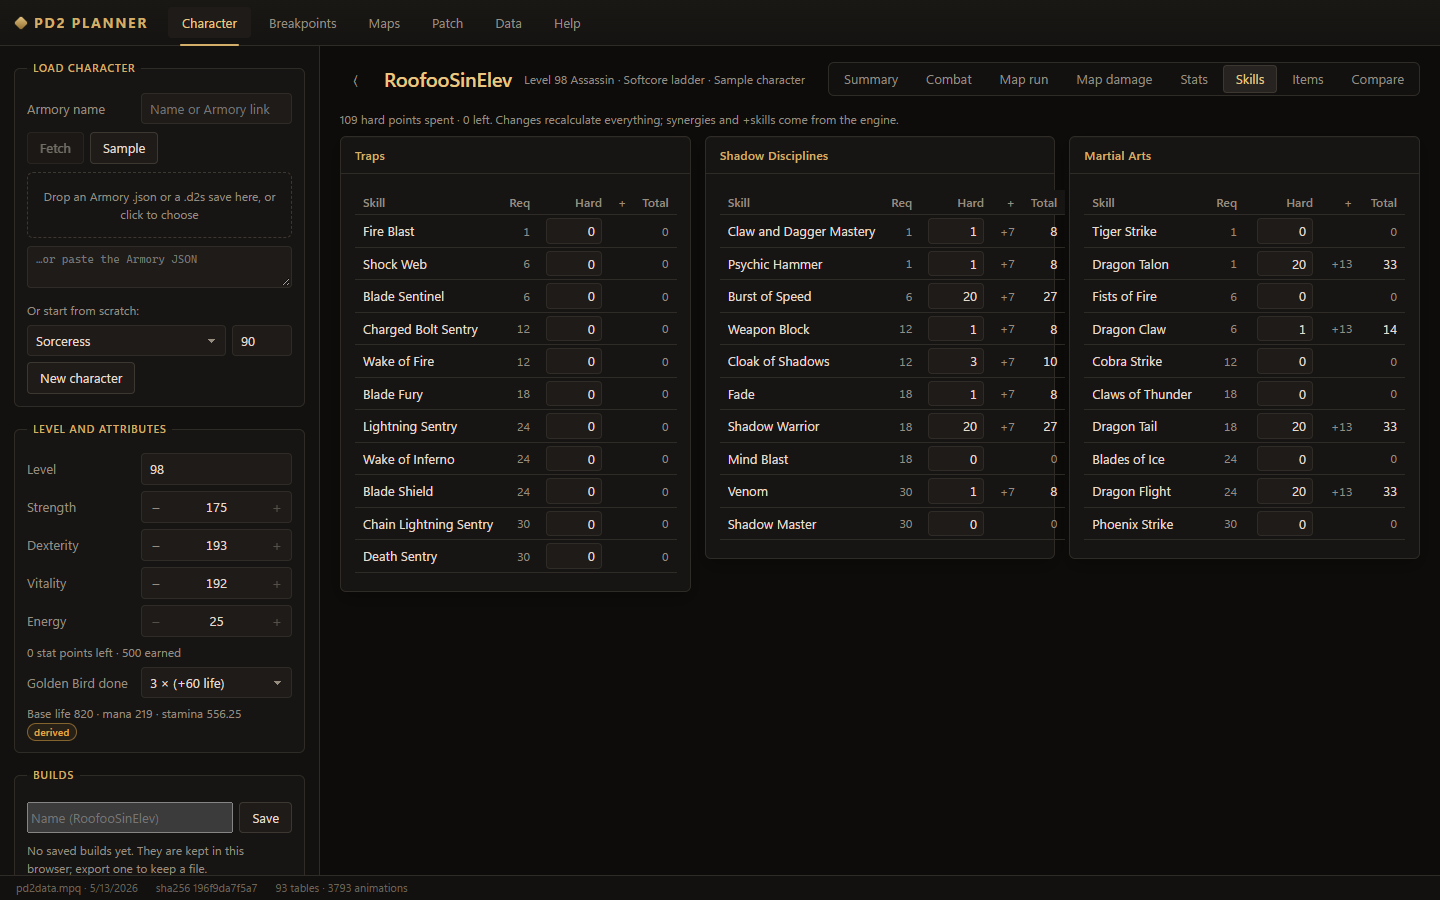
Task: Switch to the Summary view
Action: [x=871, y=79]
